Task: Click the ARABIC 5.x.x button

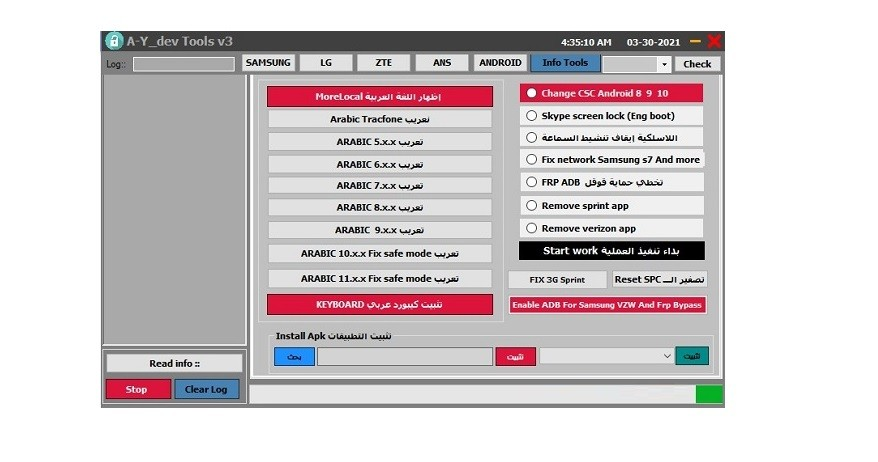Action: point(380,142)
